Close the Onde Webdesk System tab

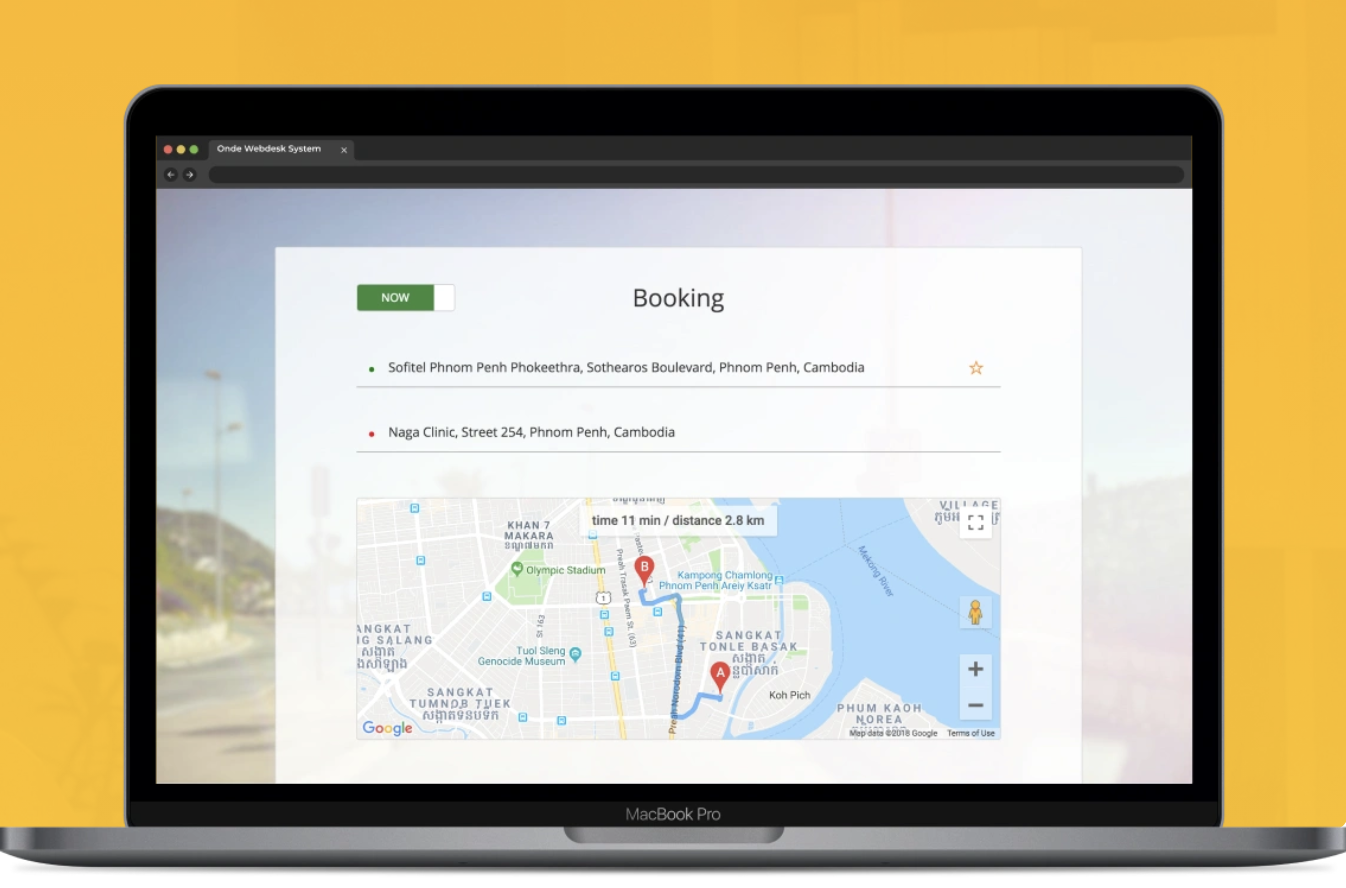[x=344, y=150]
